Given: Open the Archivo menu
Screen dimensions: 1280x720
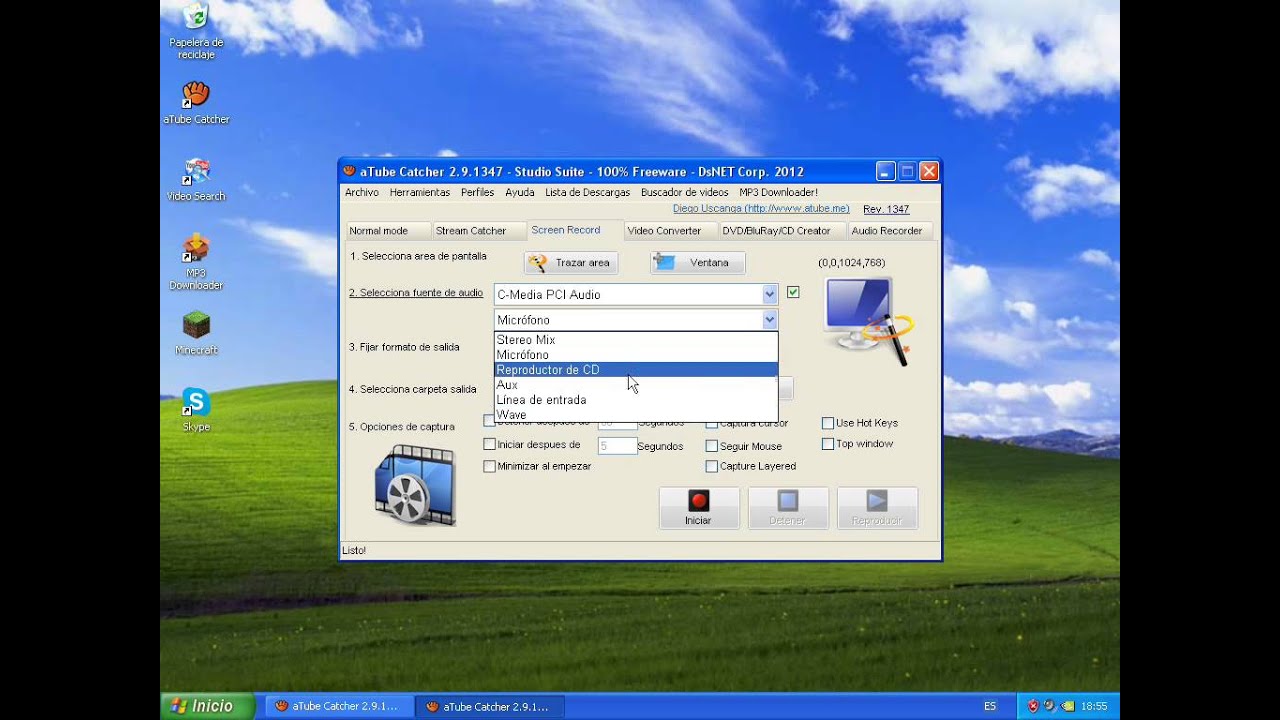Looking at the screenshot, I should (362, 192).
